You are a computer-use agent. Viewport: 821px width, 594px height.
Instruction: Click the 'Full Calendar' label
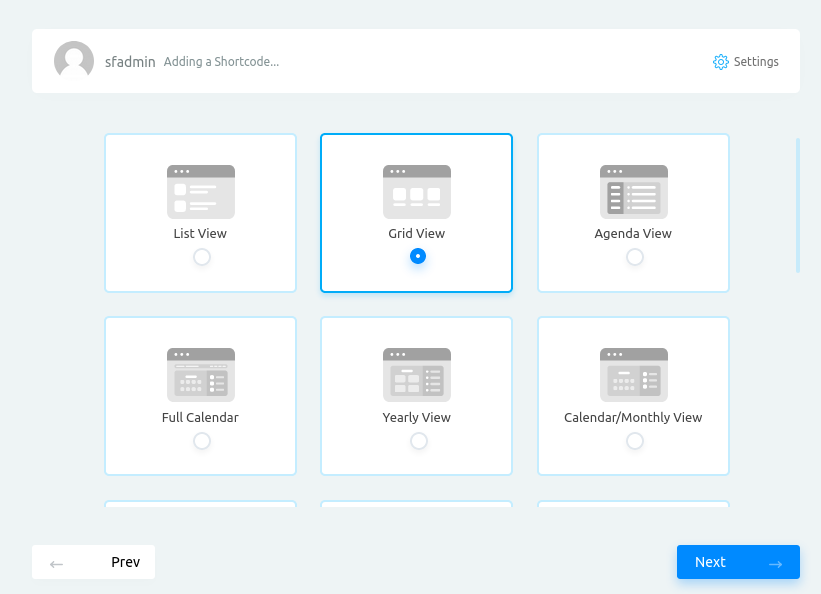200,417
